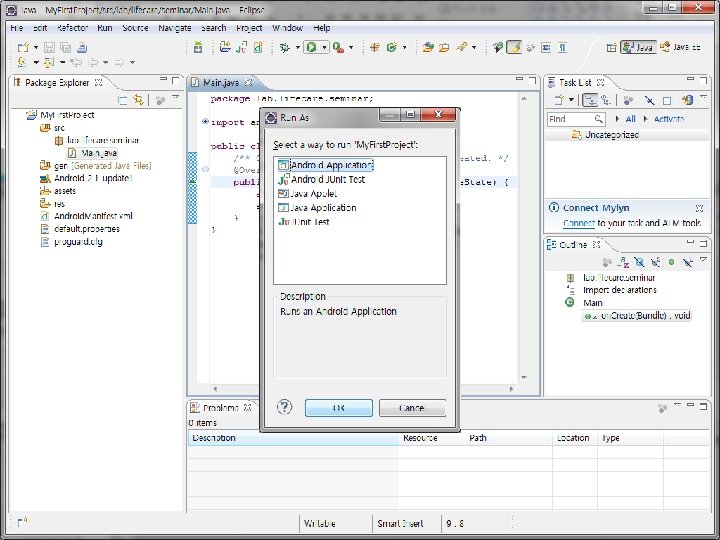This screenshot has width=720, height=540.
Task: Open the New wizard dropdown arrow
Action: pyautogui.click(x=36, y=48)
